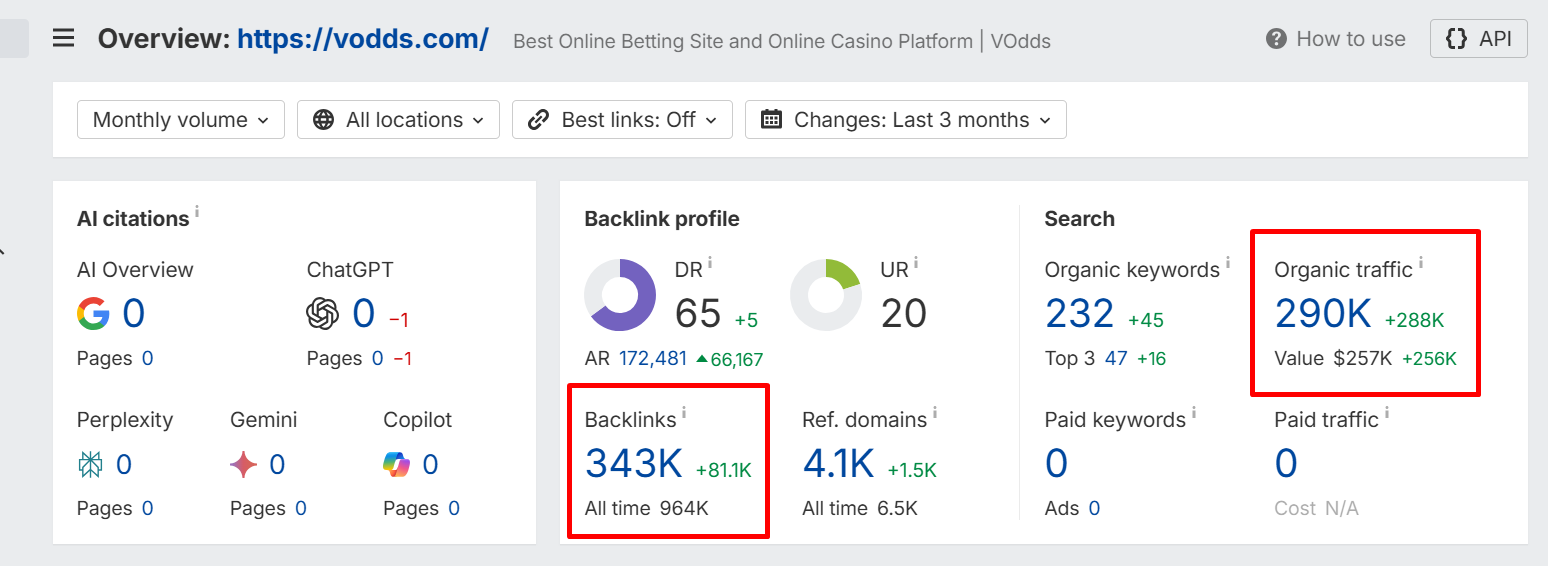The height and width of the screenshot is (566, 1548).
Task: Open Changes: Last 3 months dropdown
Action: click(x=906, y=120)
